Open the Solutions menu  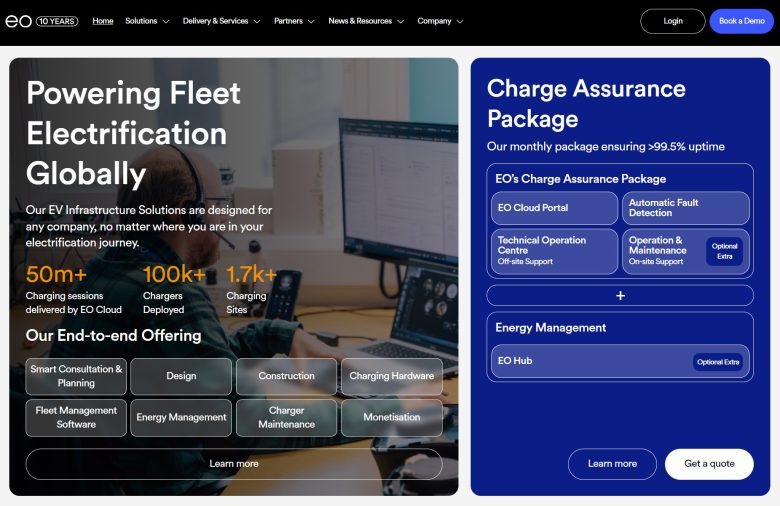tap(141, 21)
